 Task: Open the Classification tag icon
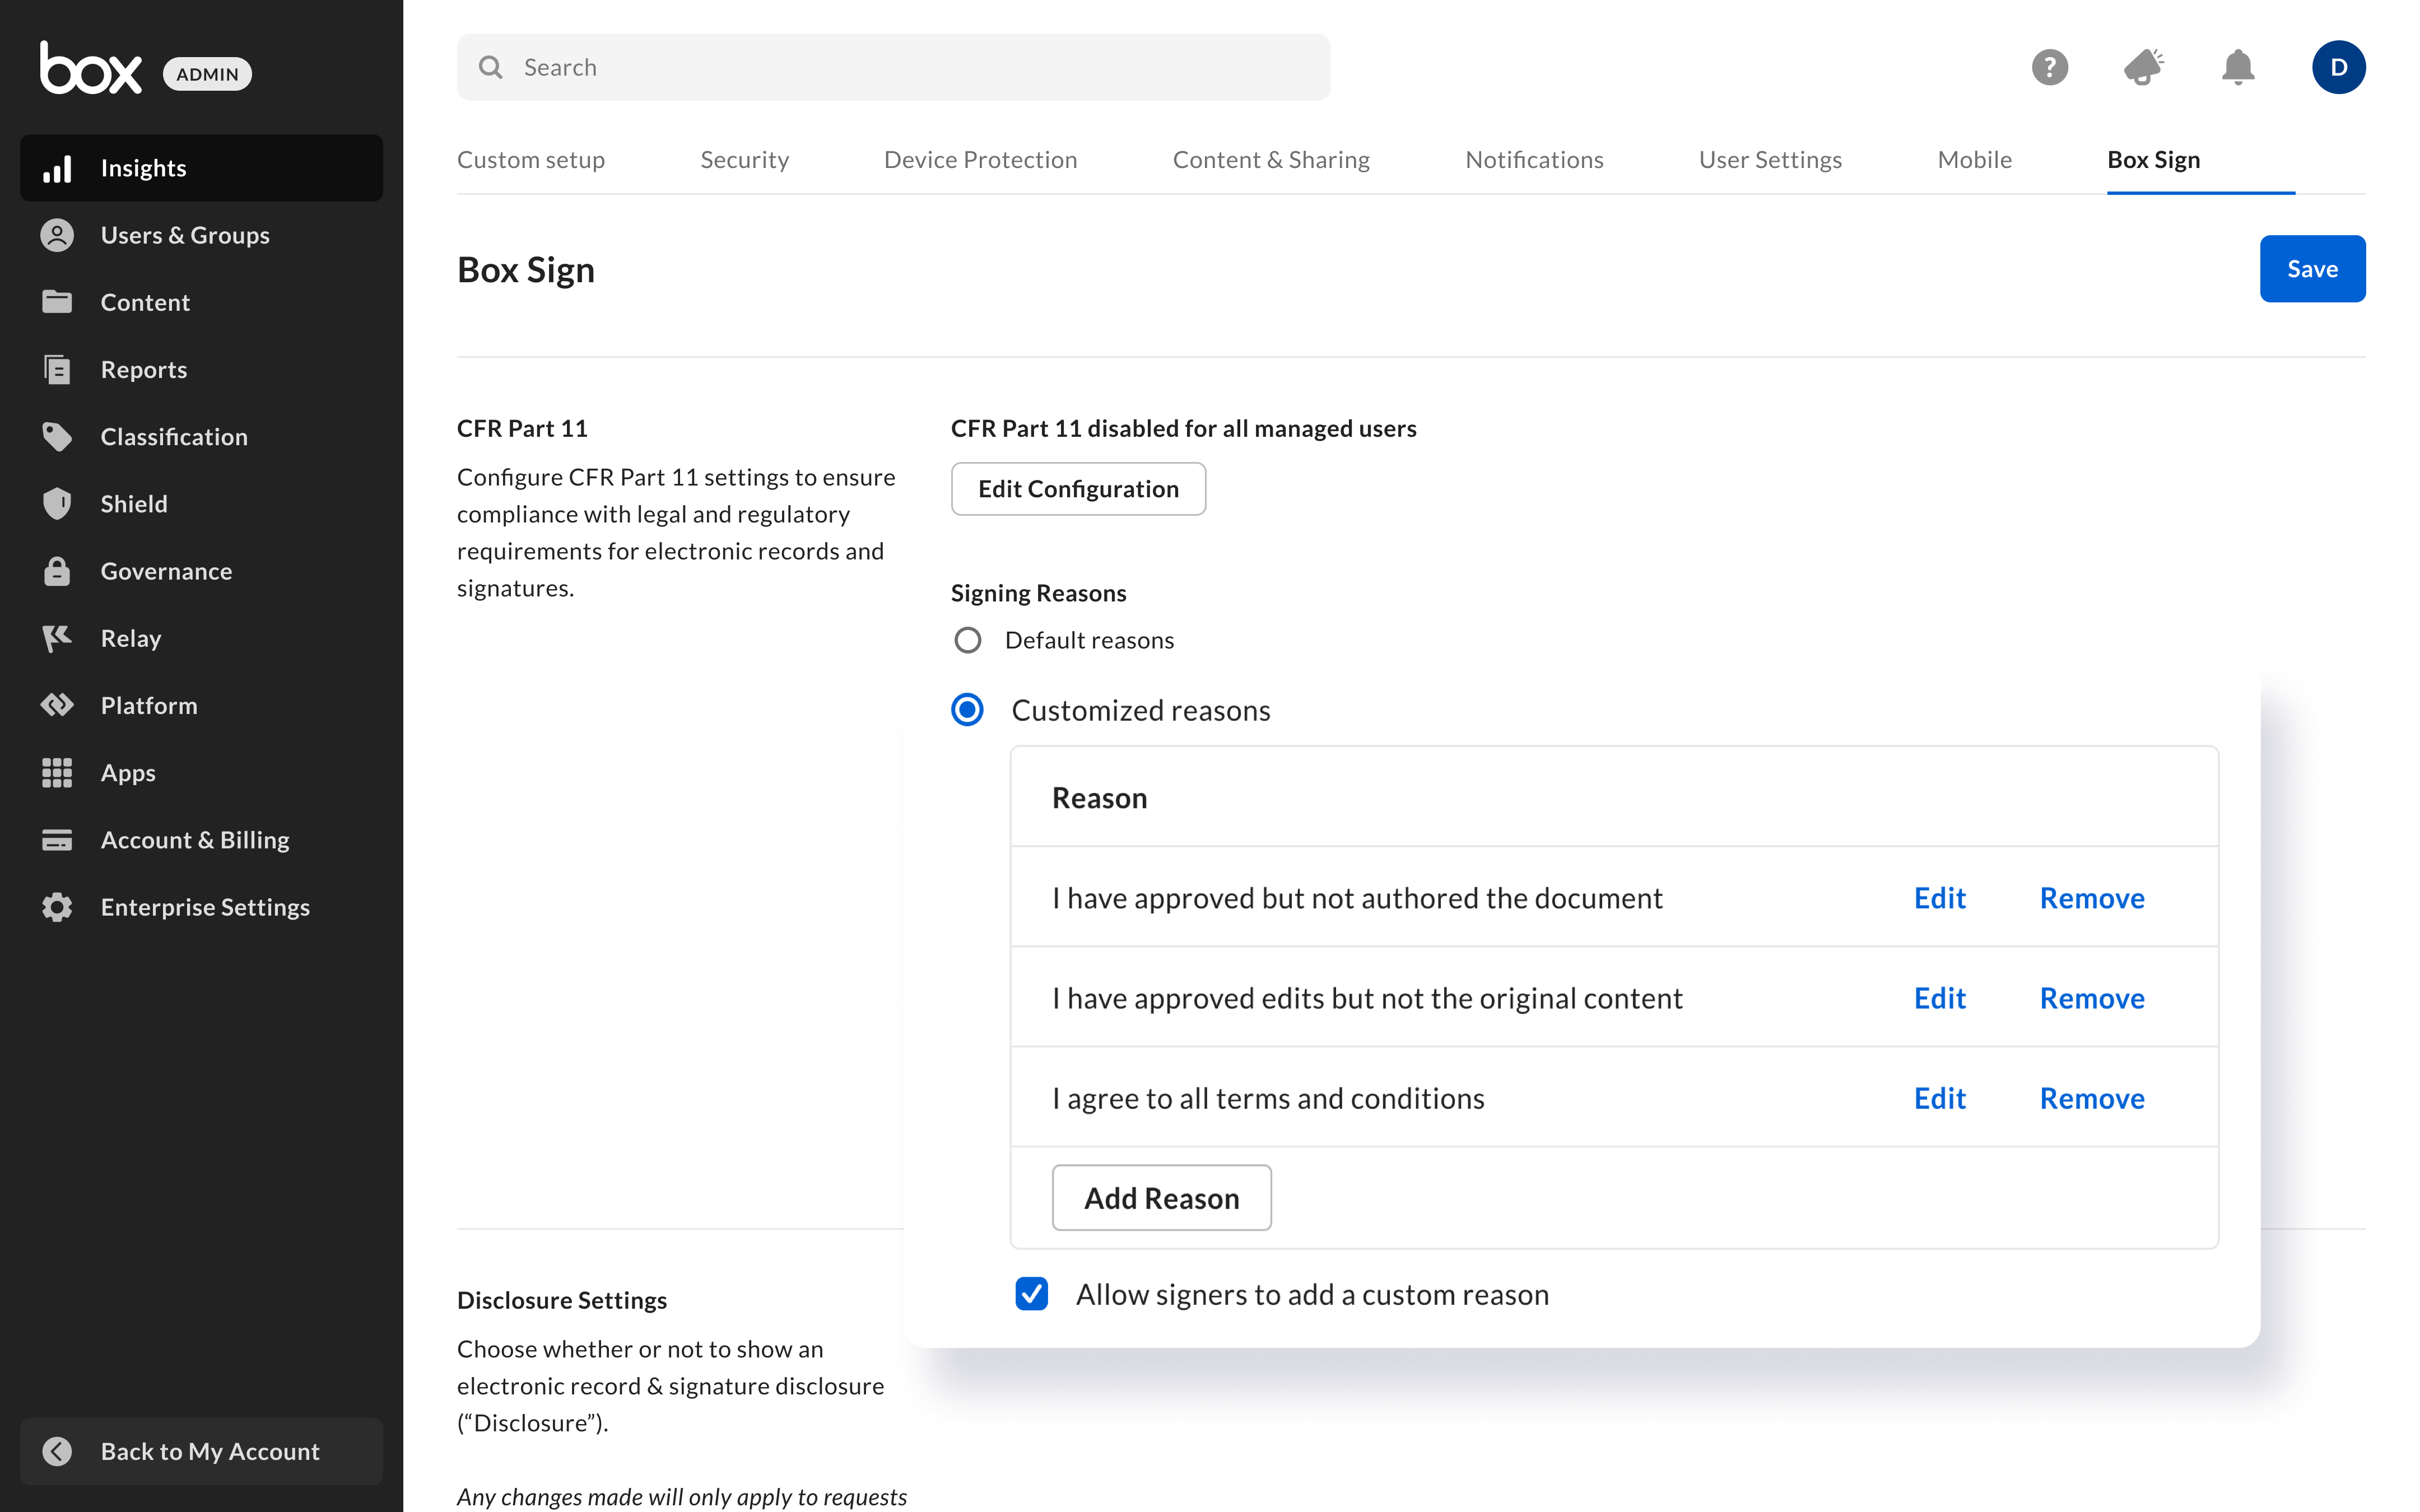pos(57,437)
